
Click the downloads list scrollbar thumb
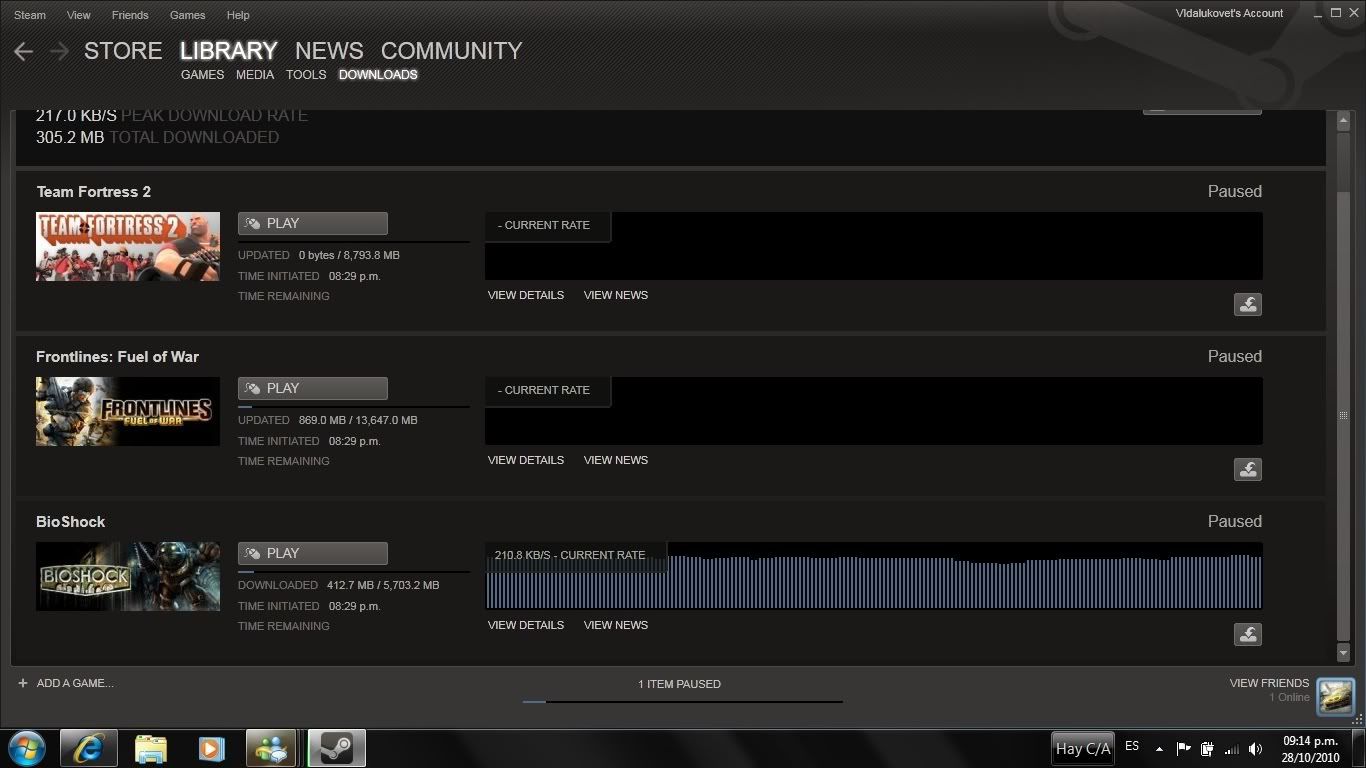(x=1344, y=415)
